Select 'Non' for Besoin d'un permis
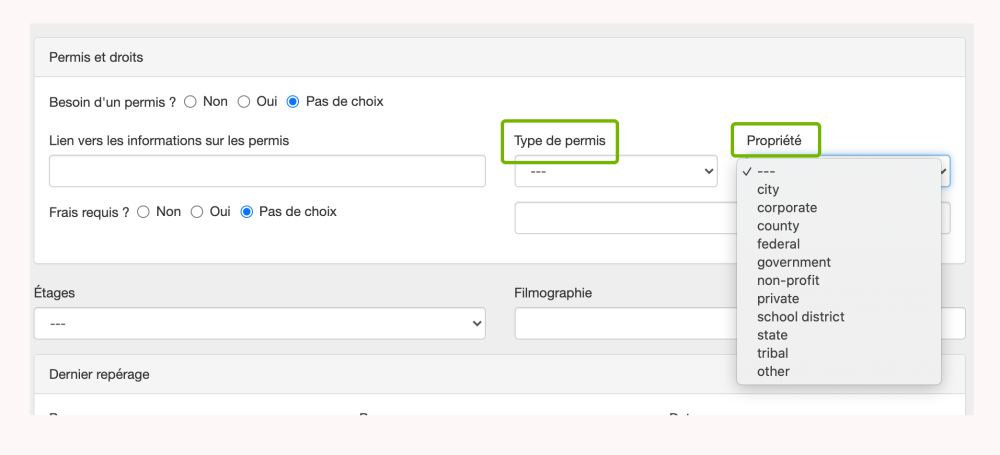 pos(191,102)
